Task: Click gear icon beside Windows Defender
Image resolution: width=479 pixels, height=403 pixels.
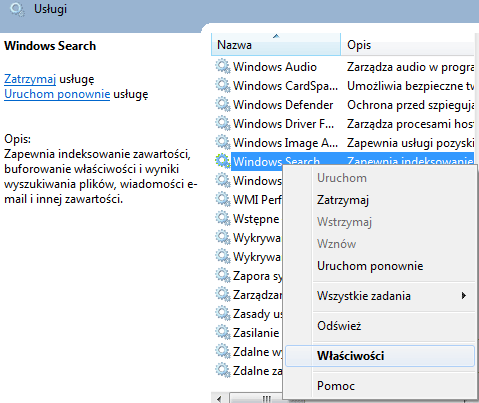Action: pos(222,104)
